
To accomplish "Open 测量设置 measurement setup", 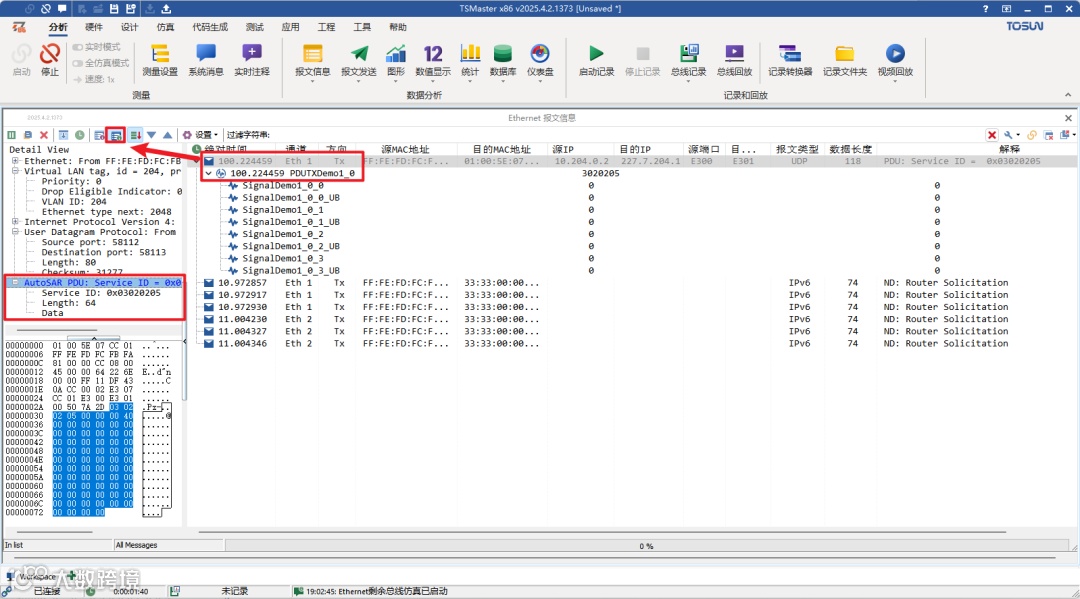I will tap(160, 59).
